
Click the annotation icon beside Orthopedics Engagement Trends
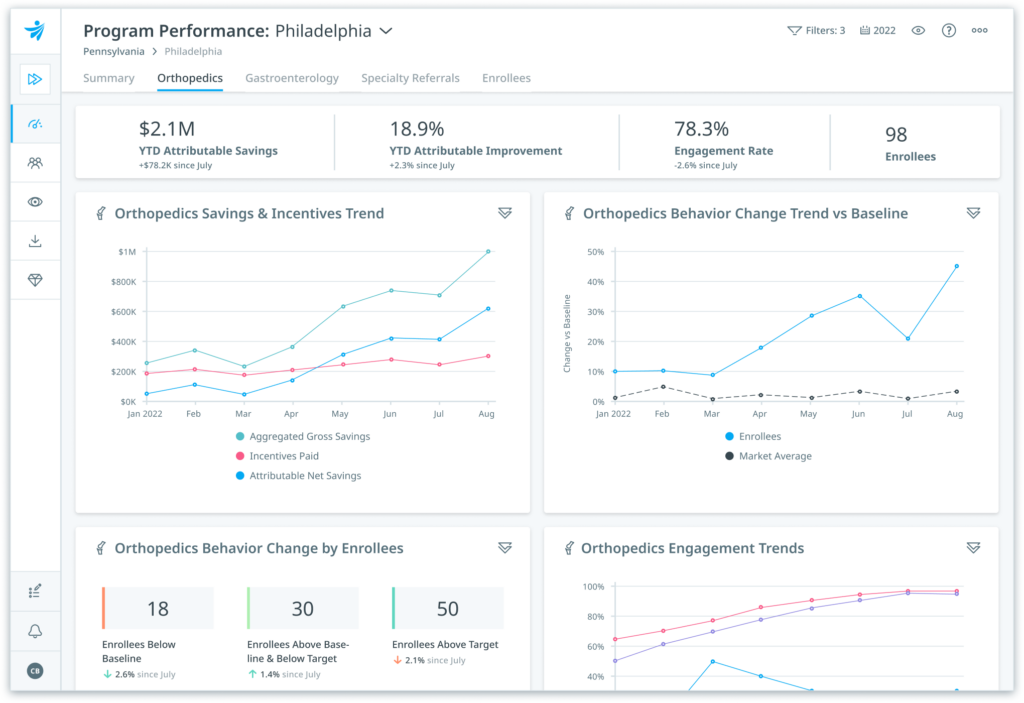[569, 548]
